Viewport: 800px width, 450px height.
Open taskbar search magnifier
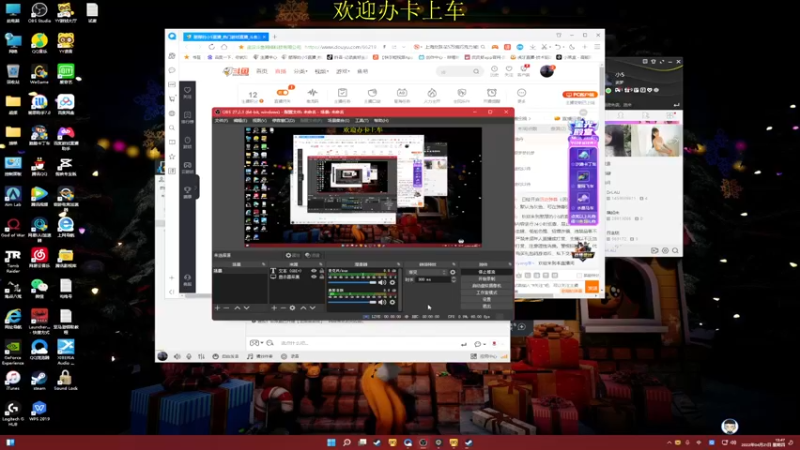pos(346,442)
